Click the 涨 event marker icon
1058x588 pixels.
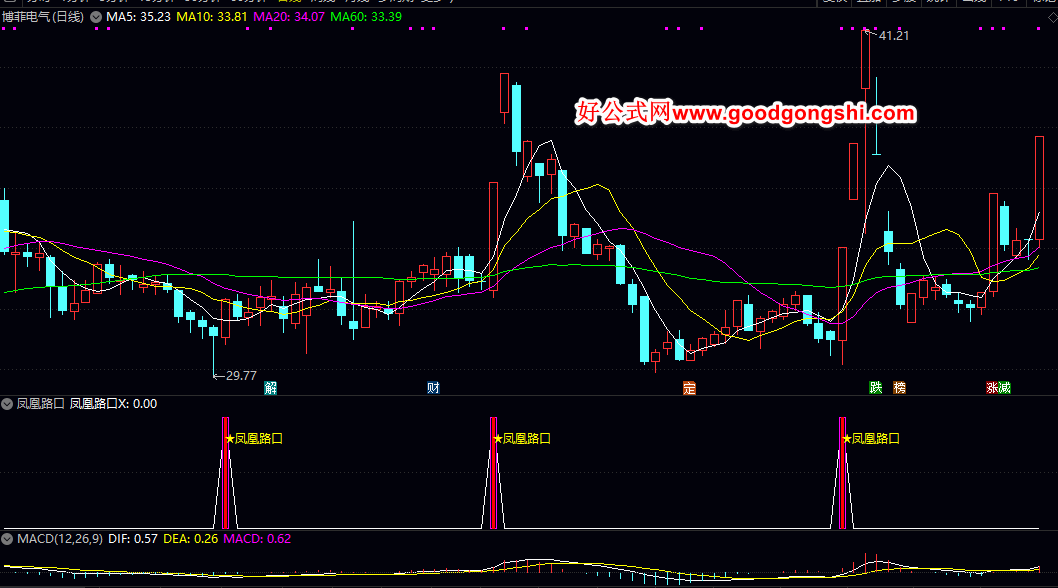[992, 387]
